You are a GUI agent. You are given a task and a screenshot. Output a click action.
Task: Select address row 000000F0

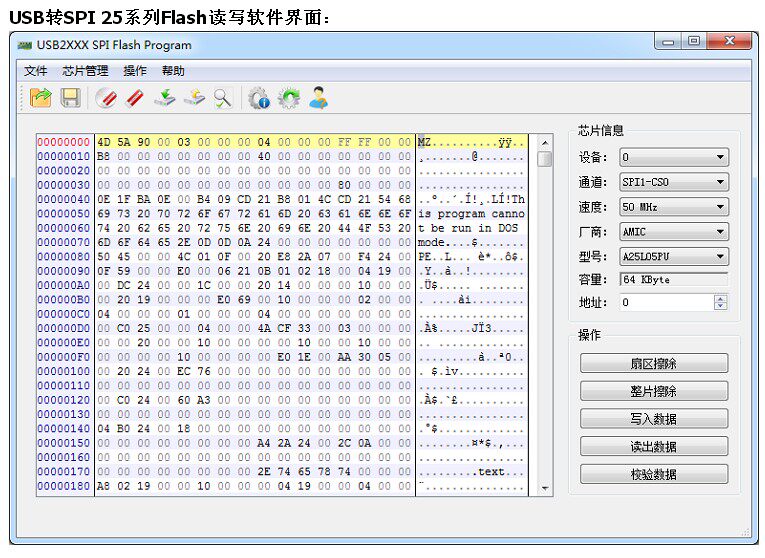click(x=64, y=357)
